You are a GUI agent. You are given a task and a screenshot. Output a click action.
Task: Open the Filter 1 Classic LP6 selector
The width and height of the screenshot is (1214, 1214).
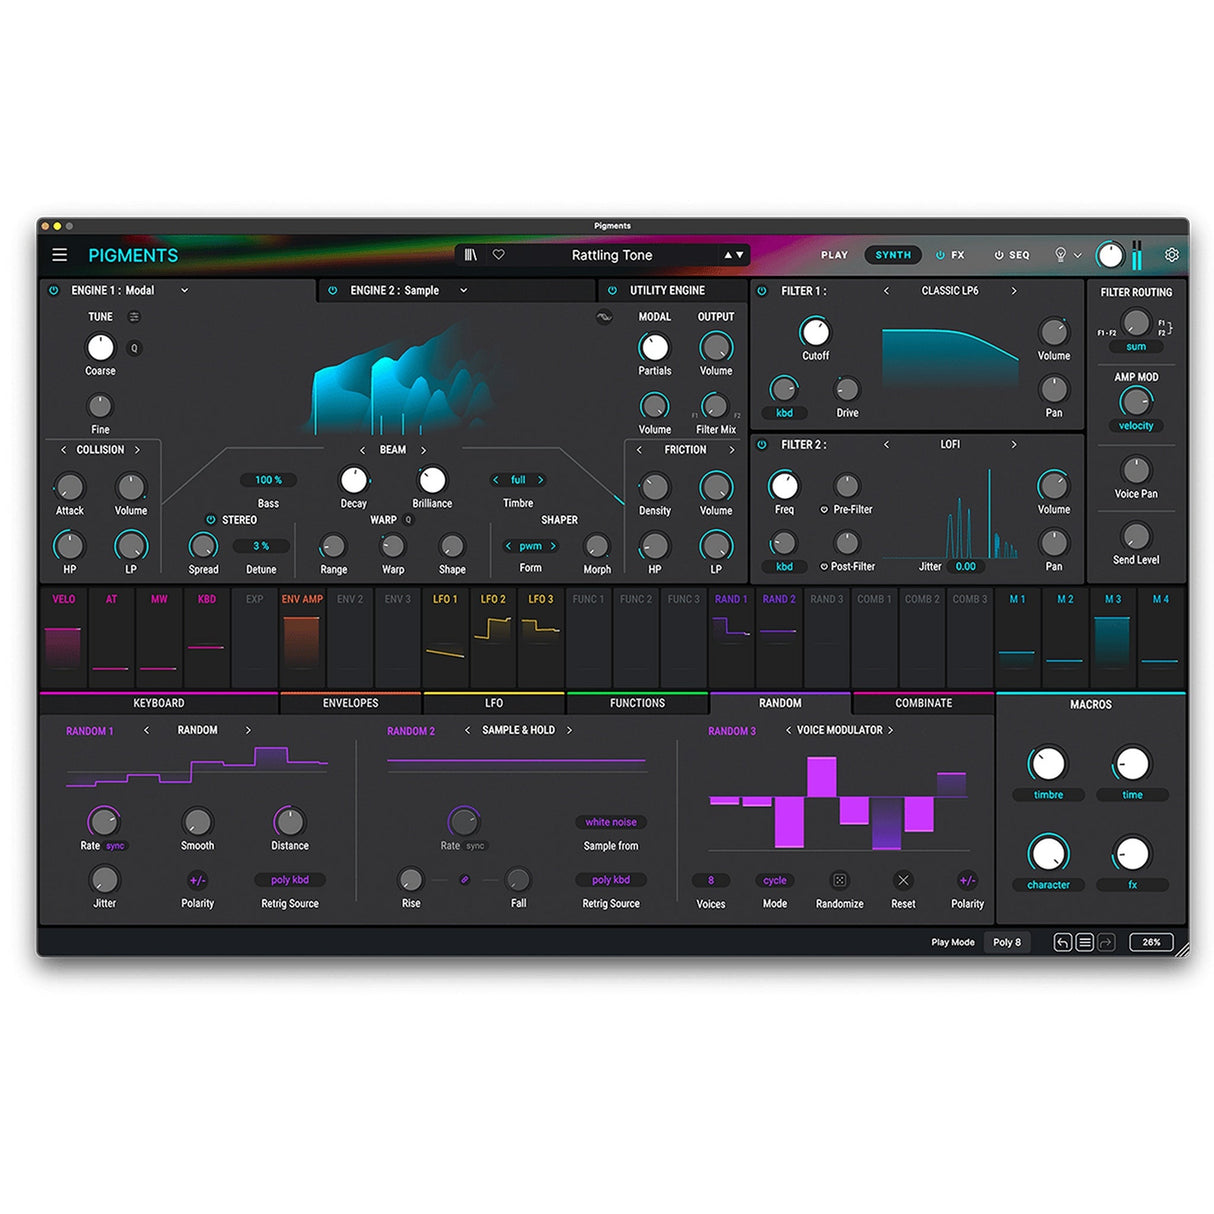tap(950, 291)
